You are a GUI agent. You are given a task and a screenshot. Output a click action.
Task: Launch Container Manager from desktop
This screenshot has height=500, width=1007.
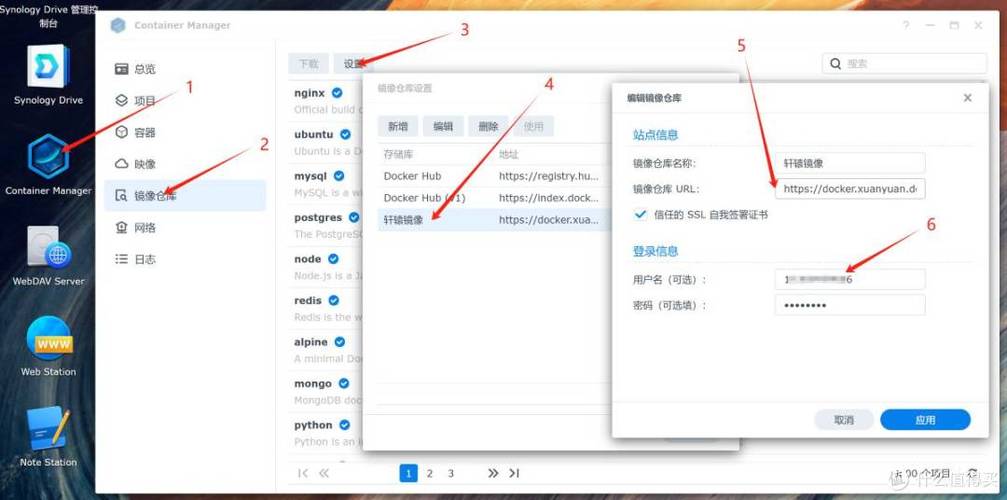48,157
